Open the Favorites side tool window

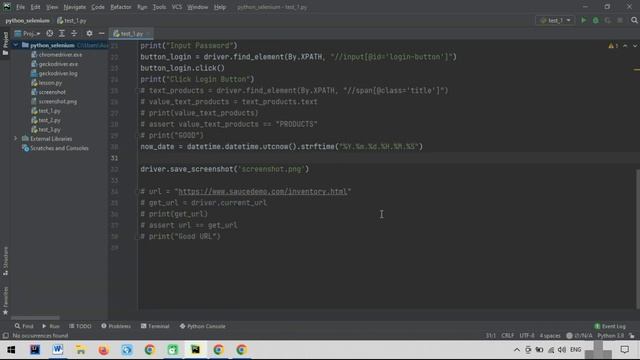point(5,301)
